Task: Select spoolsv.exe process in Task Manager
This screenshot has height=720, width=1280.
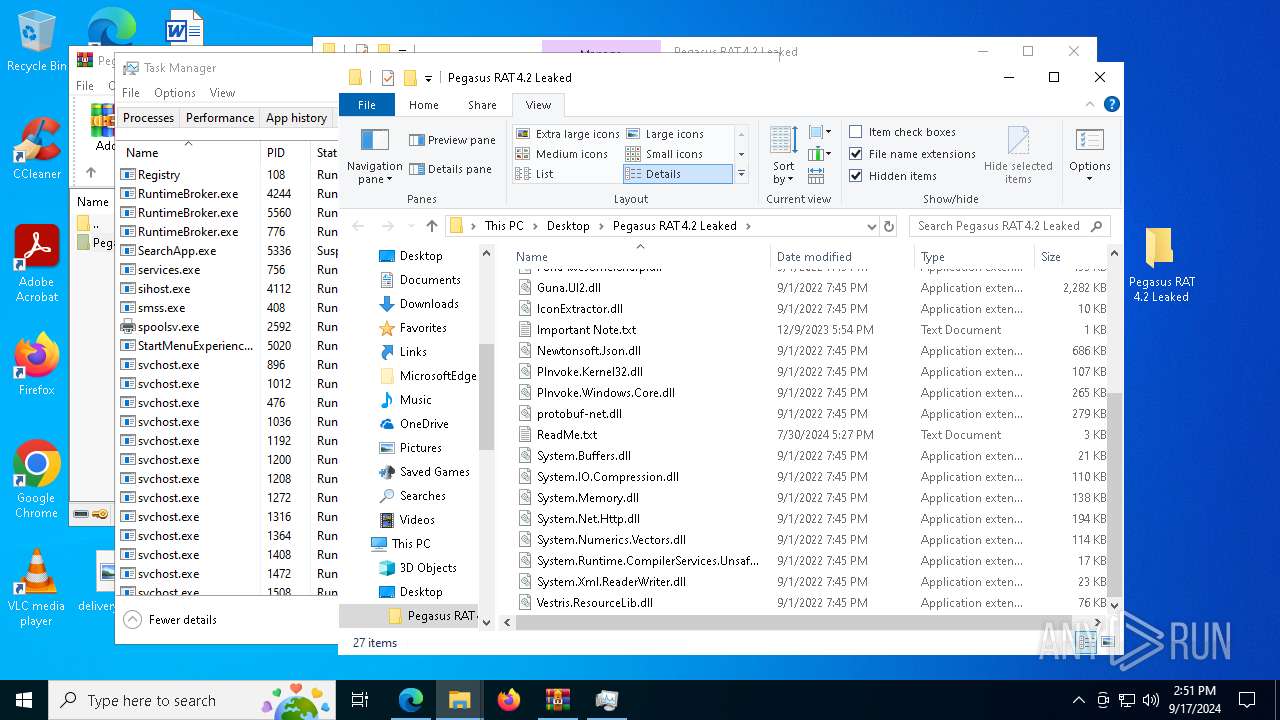Action: point(168,327)
